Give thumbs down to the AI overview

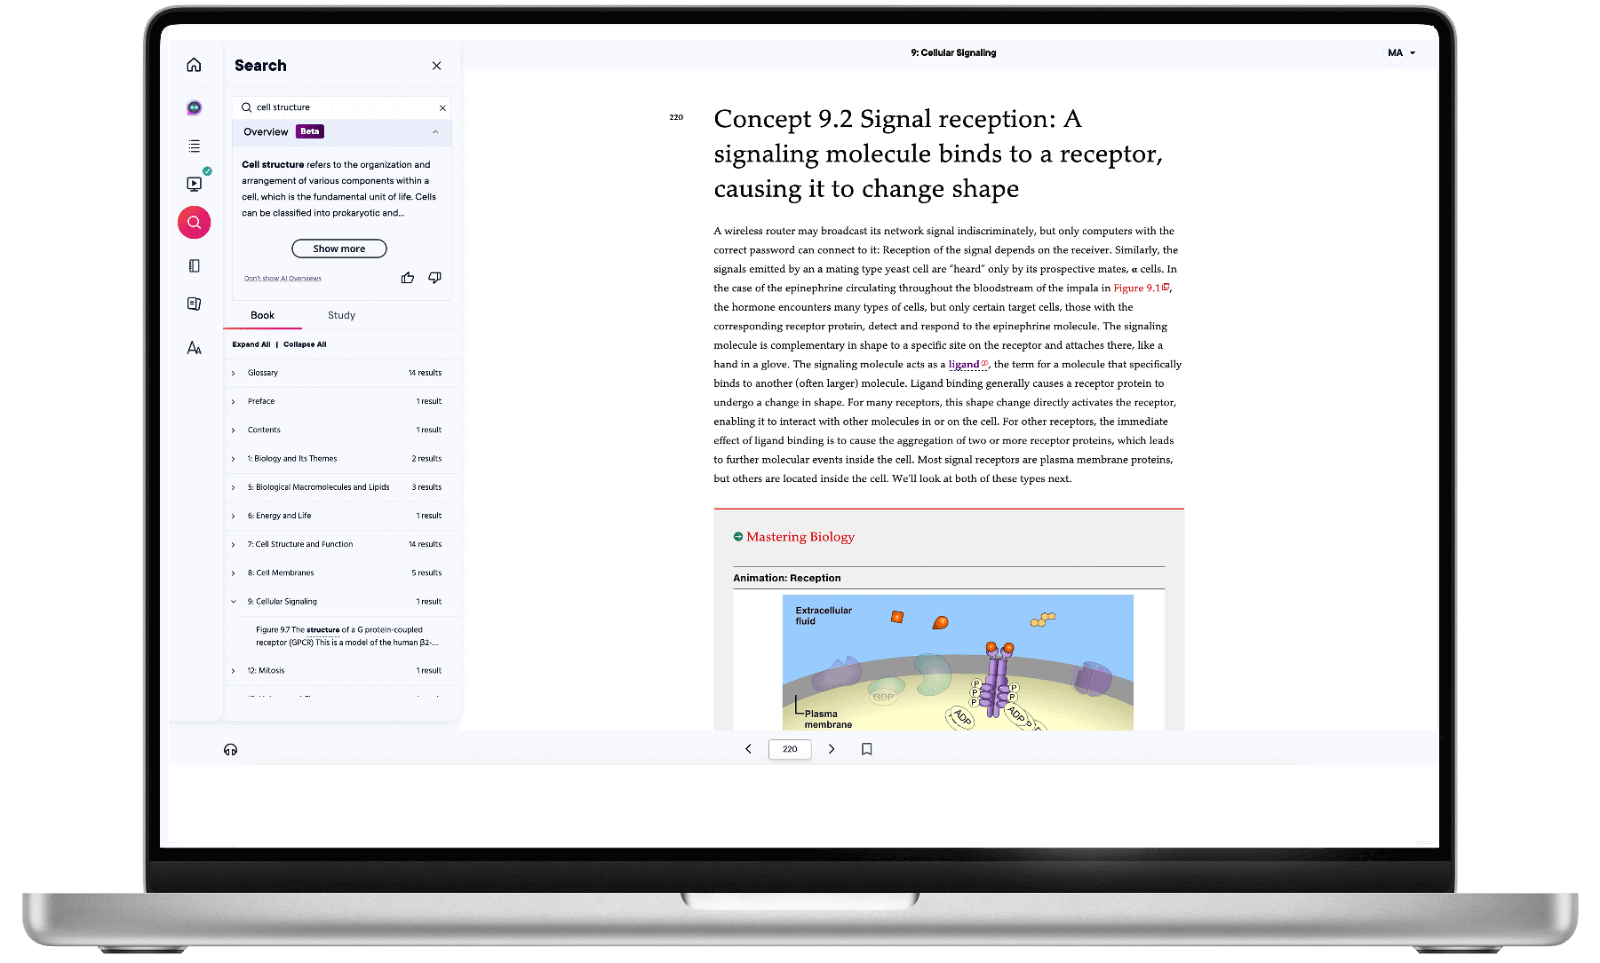(435, 278)
